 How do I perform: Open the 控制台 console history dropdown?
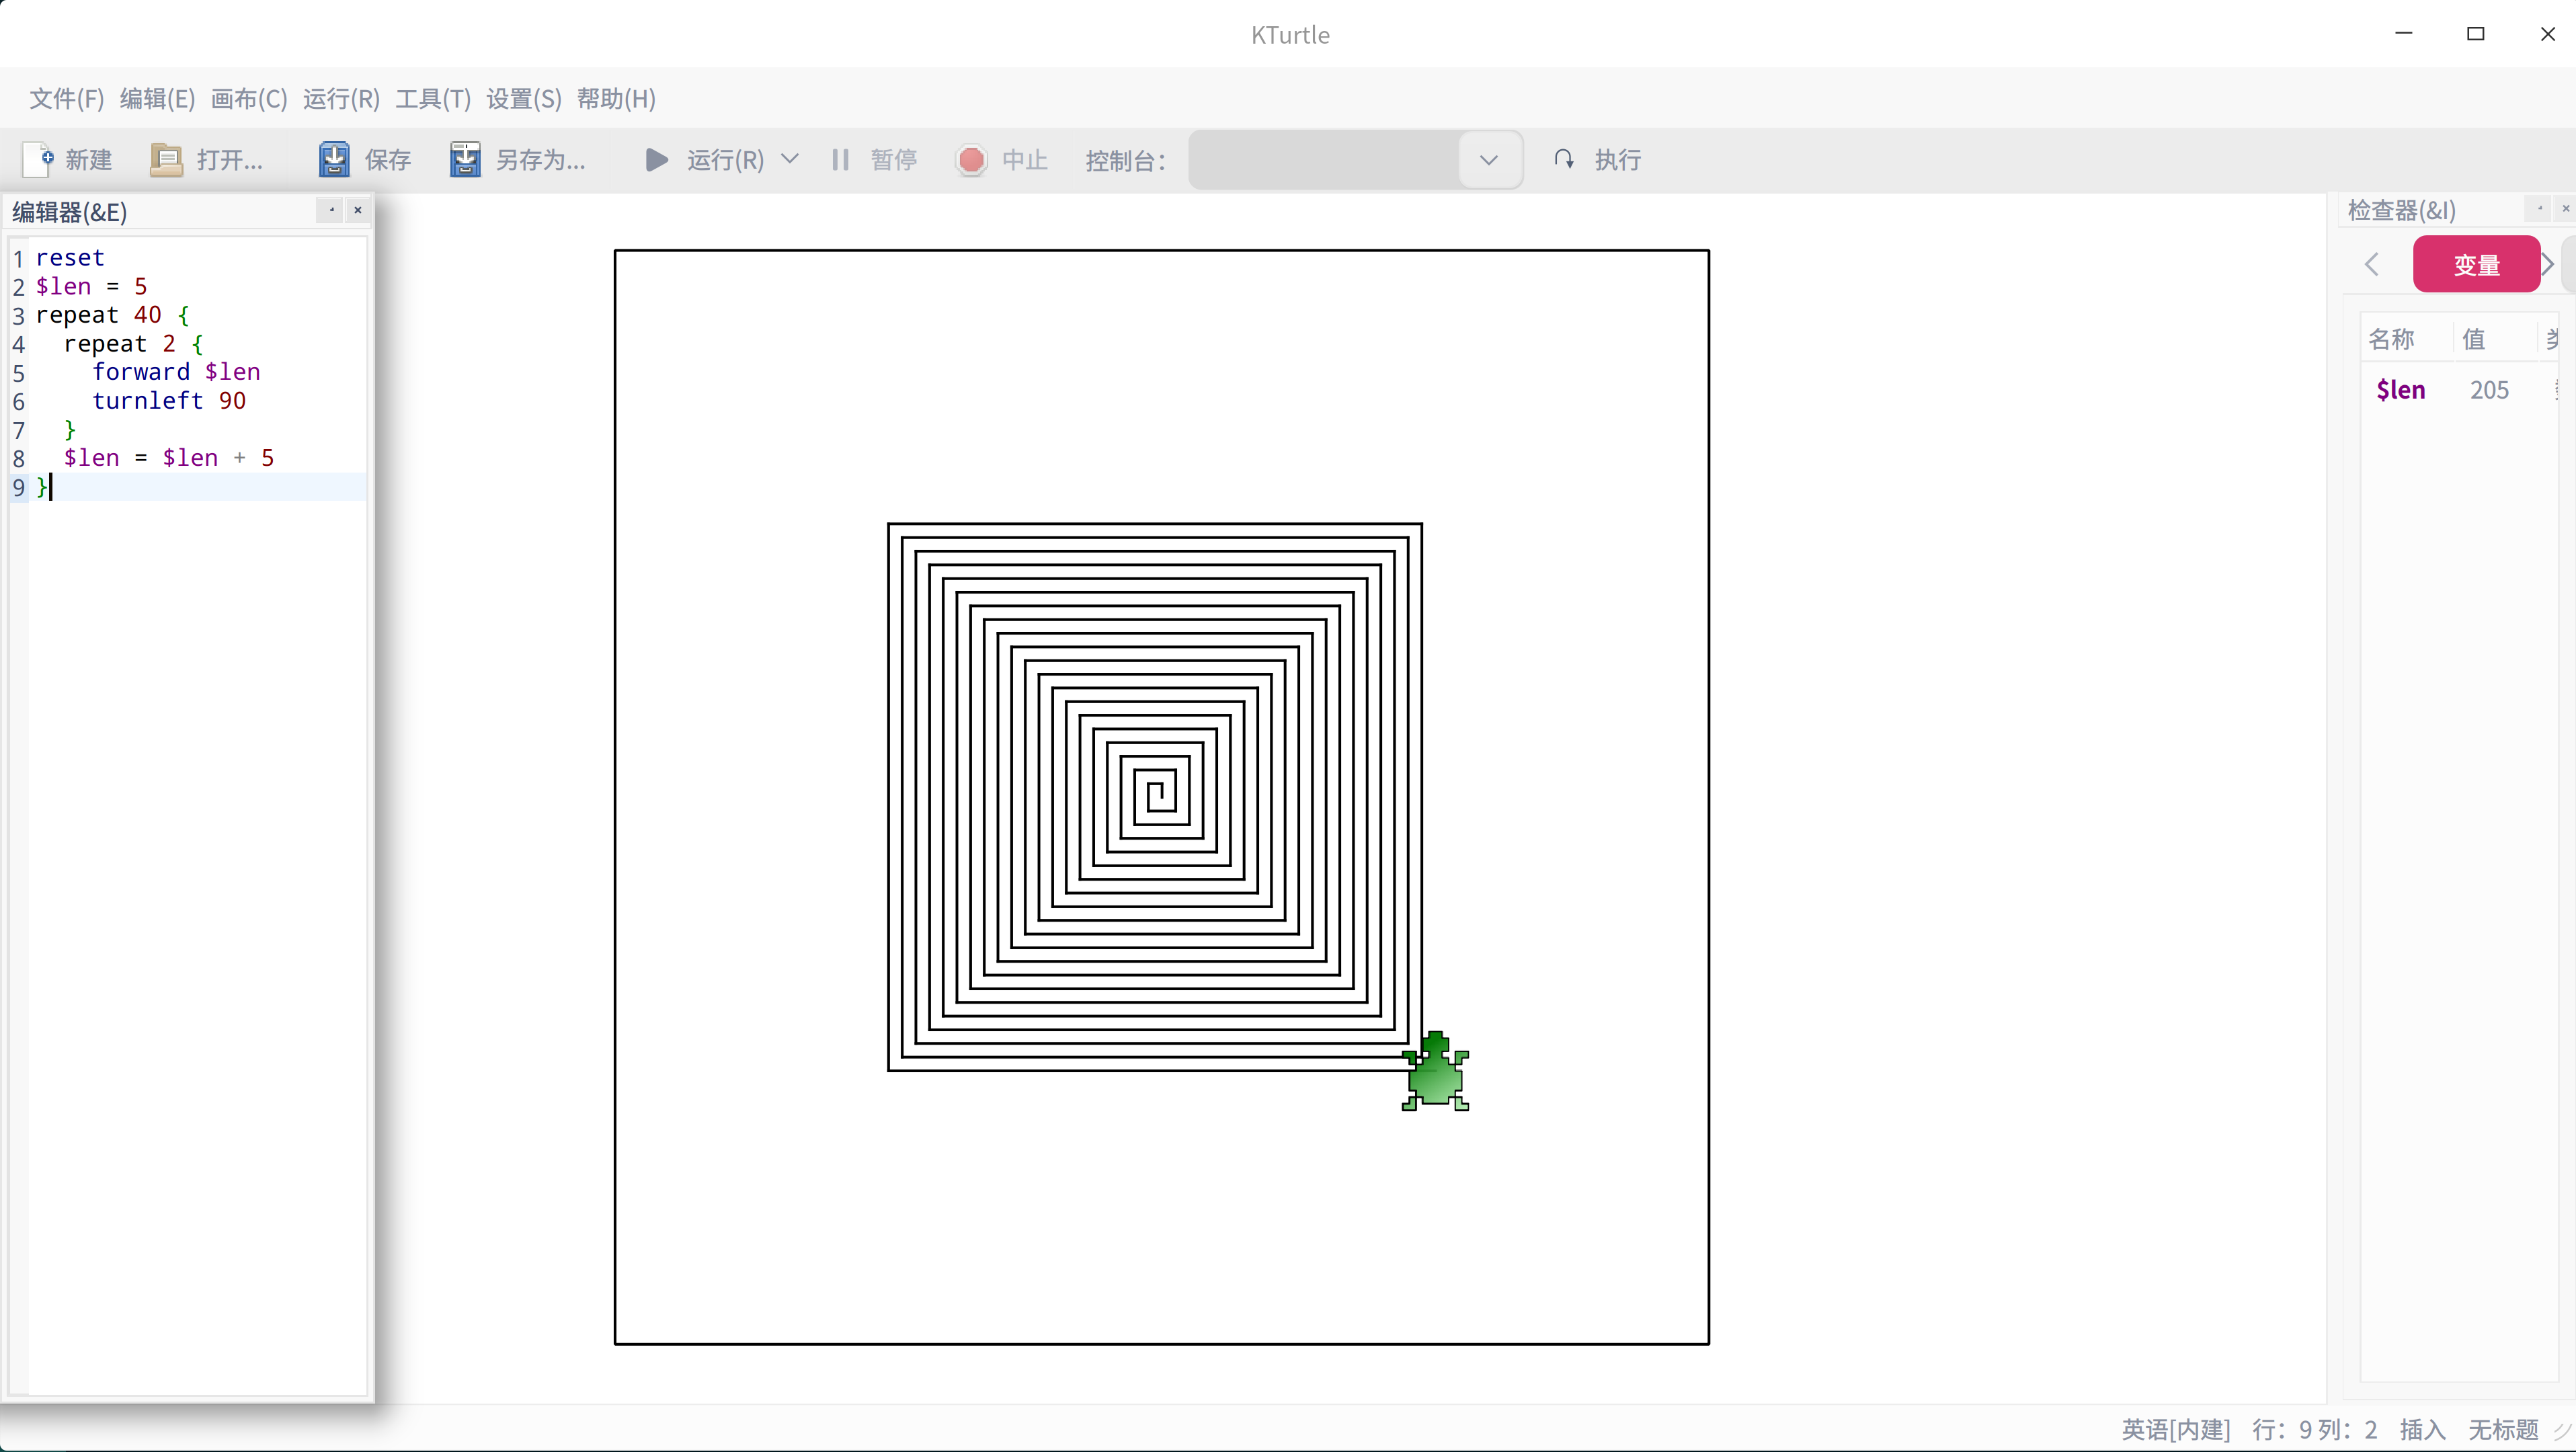tap(1489, 160)
